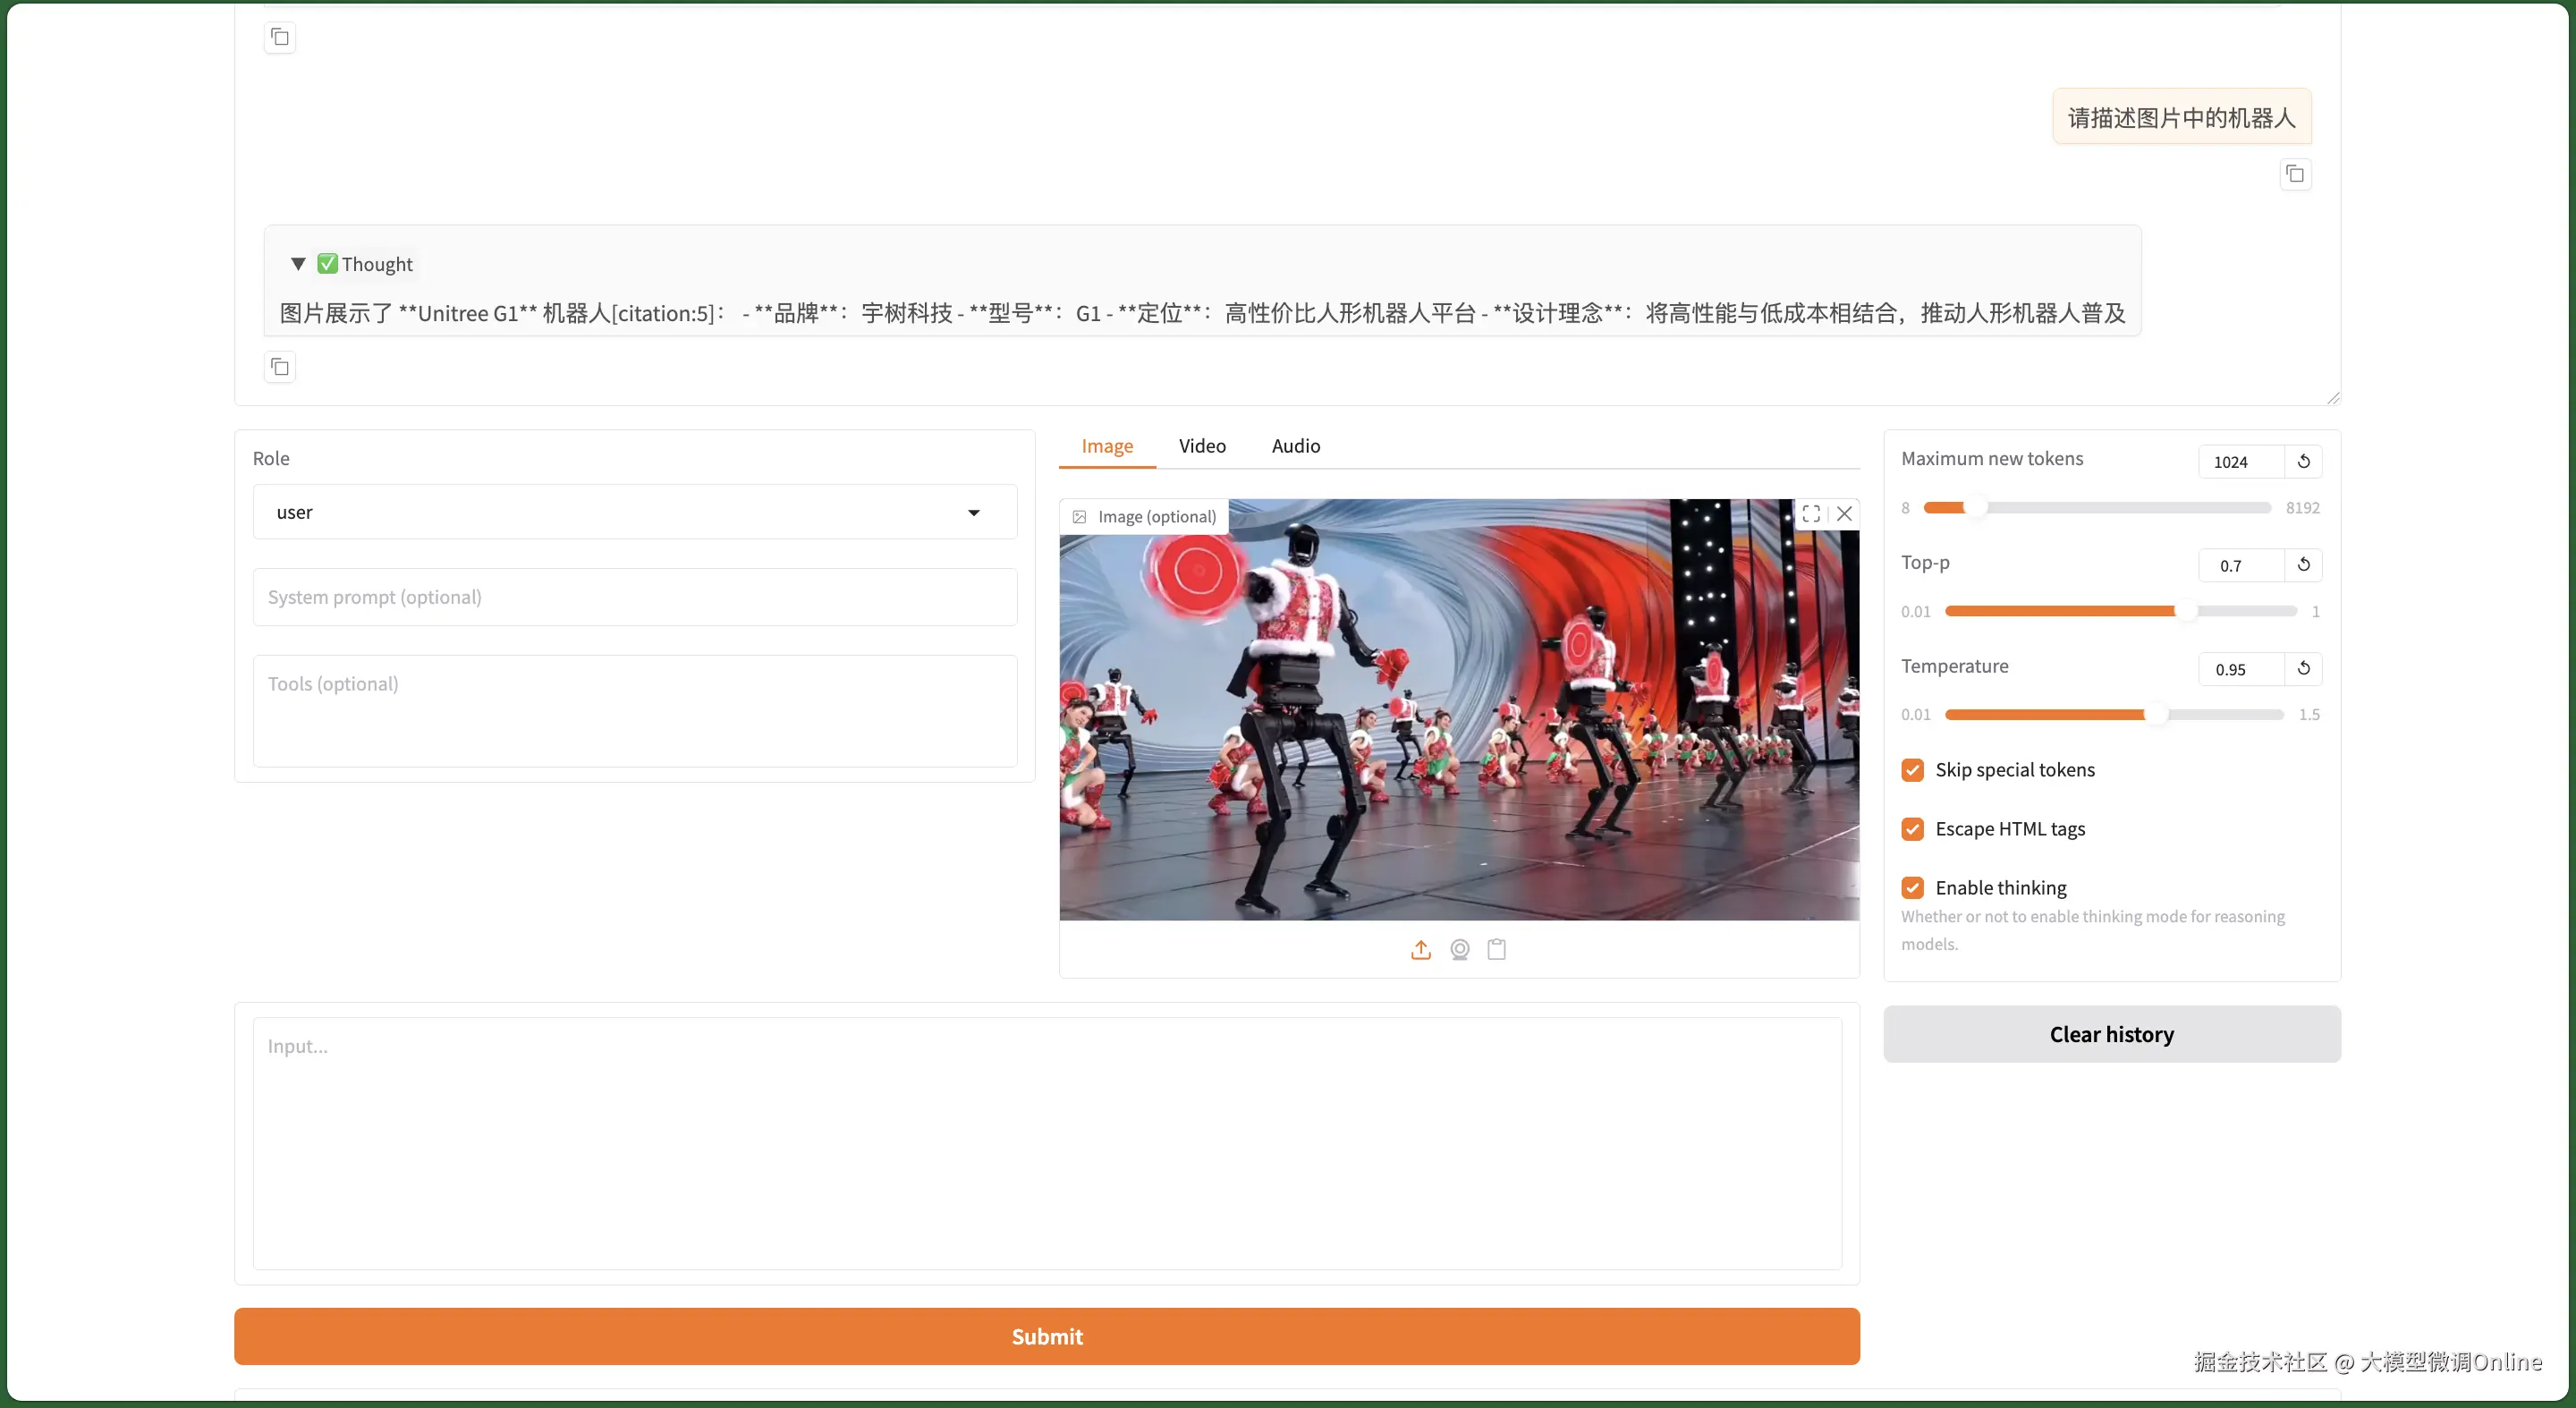Click the paste from clipboard icon
The height and width of the screenshot is (1408, 2576).
point(1496,949)
